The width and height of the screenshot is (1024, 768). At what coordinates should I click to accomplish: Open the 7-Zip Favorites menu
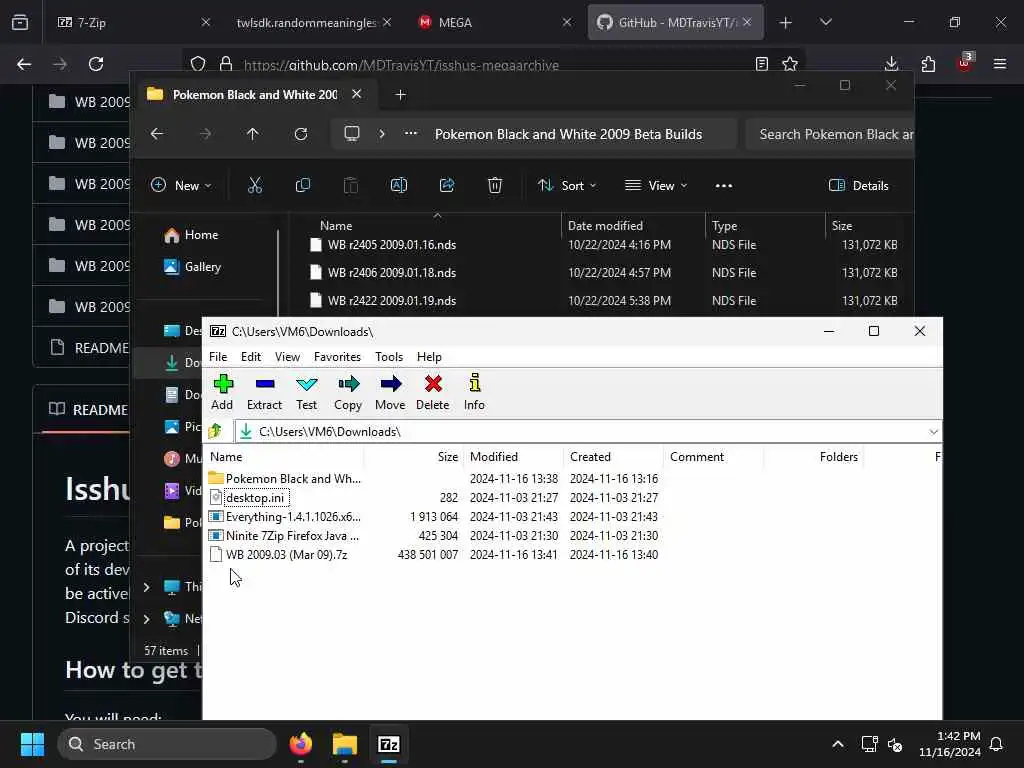tap(337, 357)
